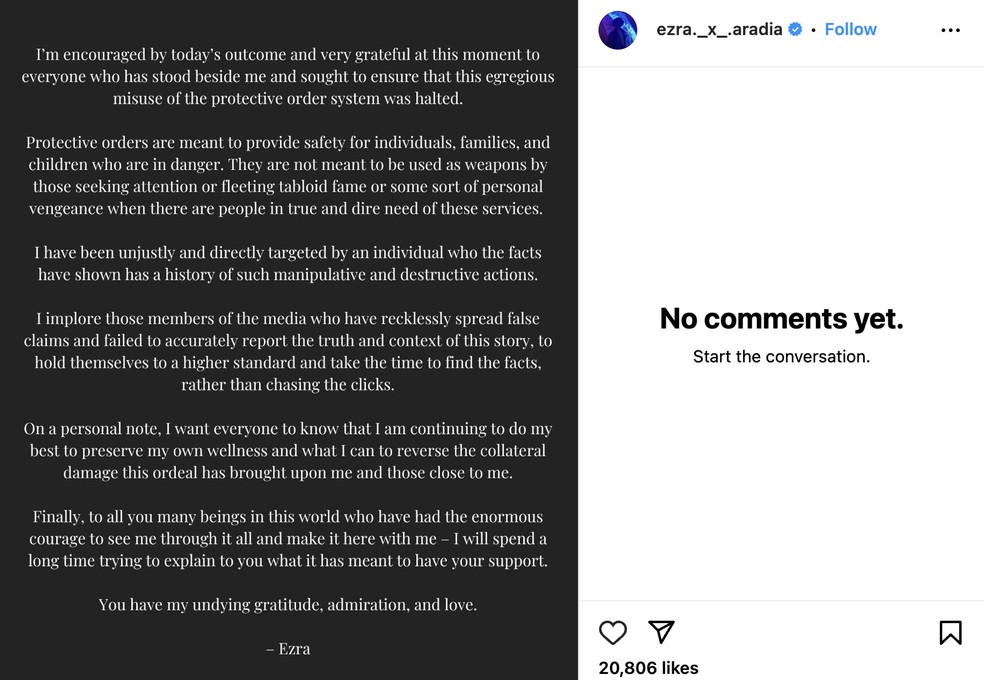Click the blue verified badge
This screenshot has width=984, height=680.
[x=796, y=30]
